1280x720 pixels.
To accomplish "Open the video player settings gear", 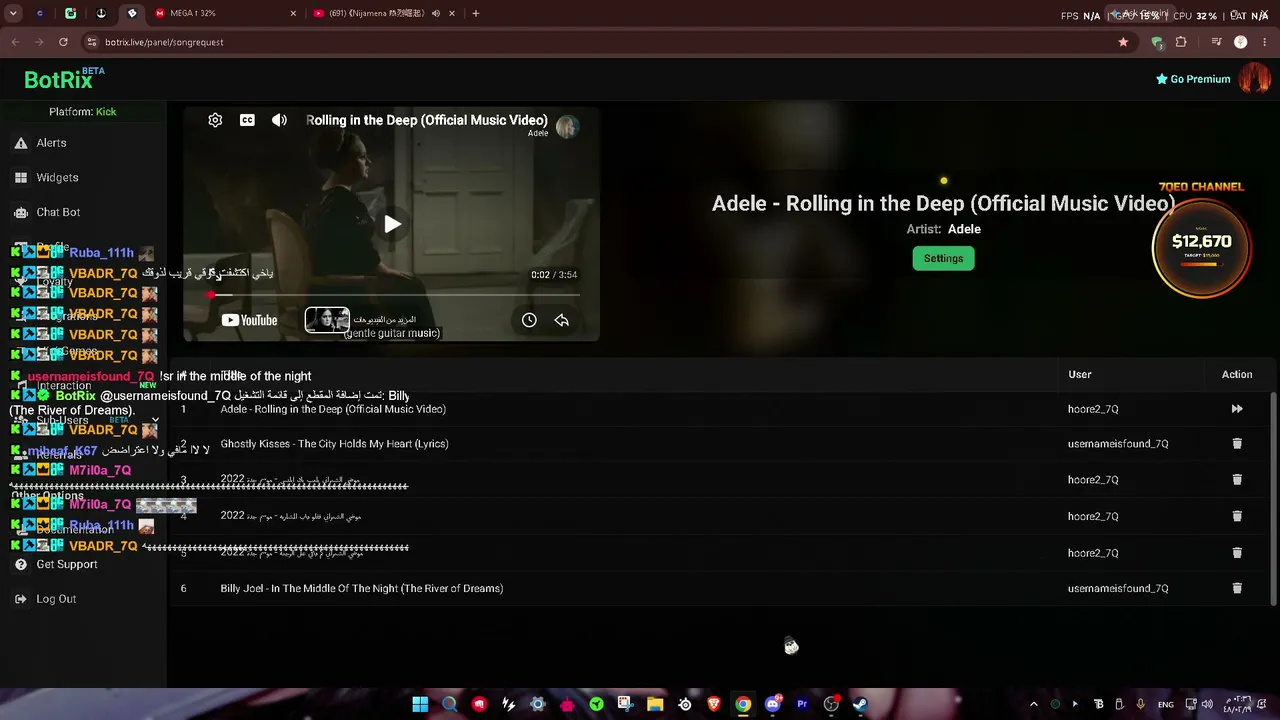I will pos(215,120).
